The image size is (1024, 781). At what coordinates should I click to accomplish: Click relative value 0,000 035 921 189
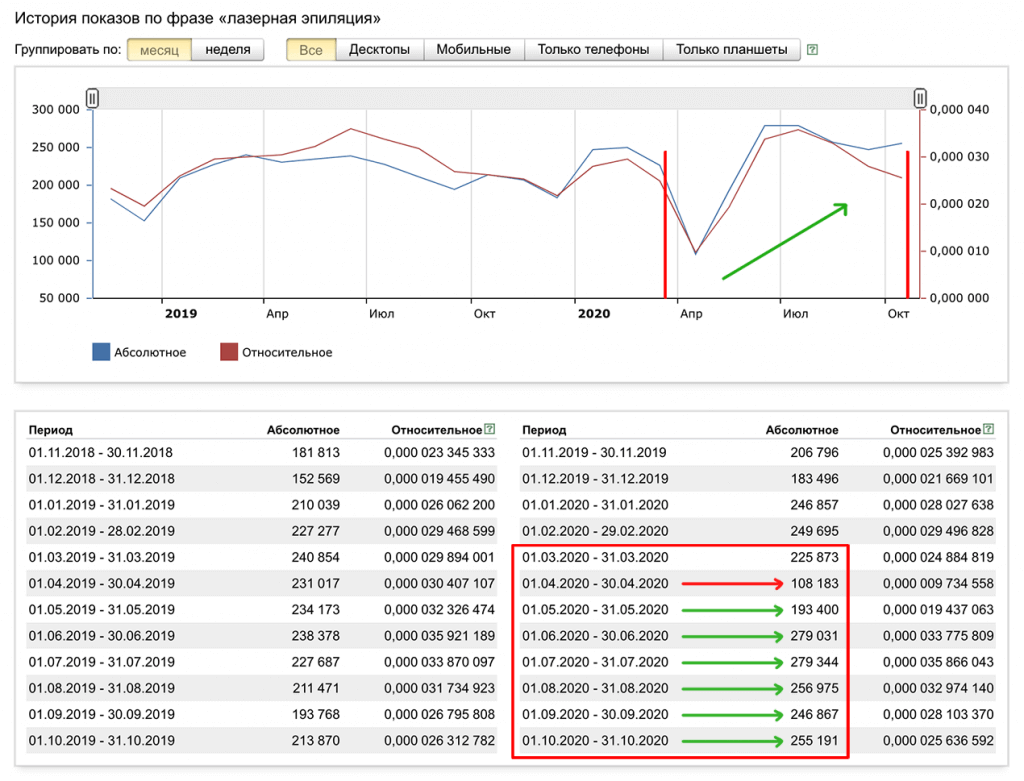439,635
